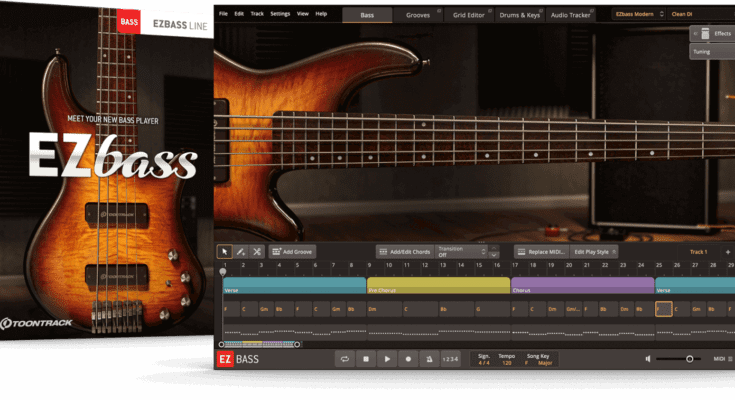Toggle loop playback on
The width and height of the screenshot is (735, 400).
(344, 359)
